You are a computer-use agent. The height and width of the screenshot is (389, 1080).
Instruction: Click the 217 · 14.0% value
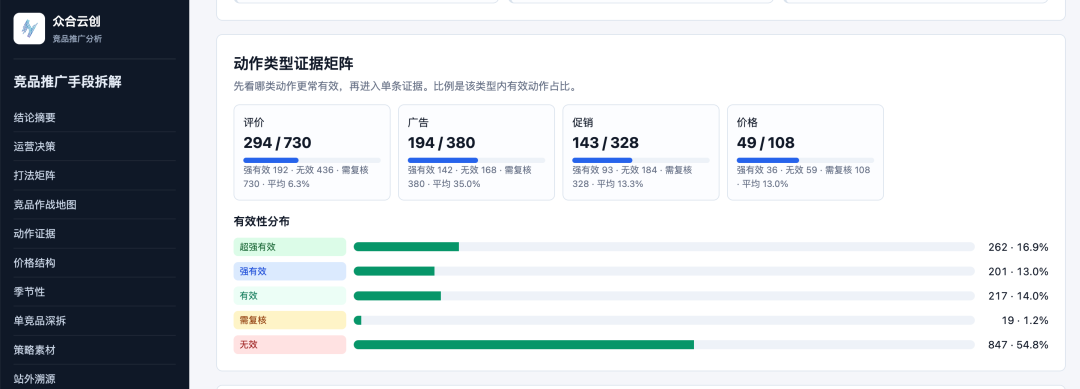[1018, 296]
